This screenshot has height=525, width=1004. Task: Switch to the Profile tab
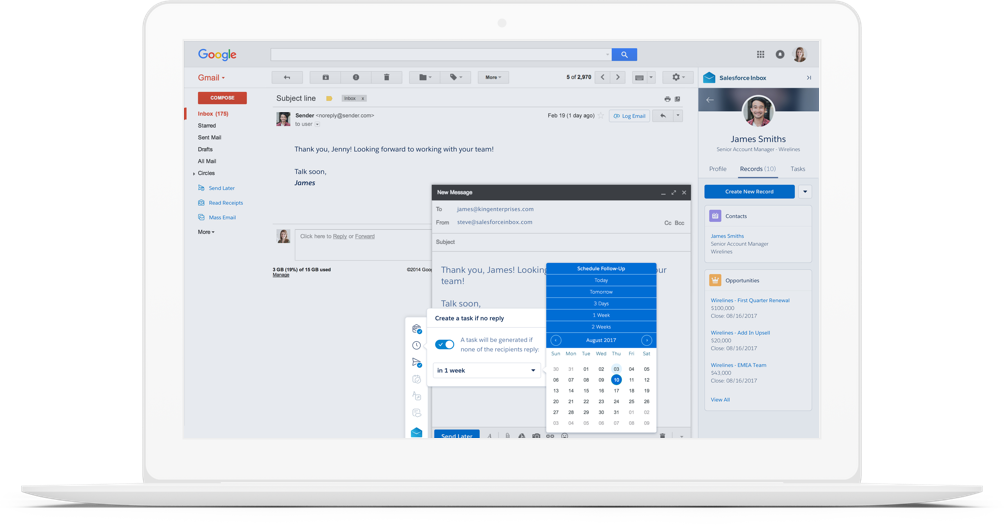coord(718,169)
